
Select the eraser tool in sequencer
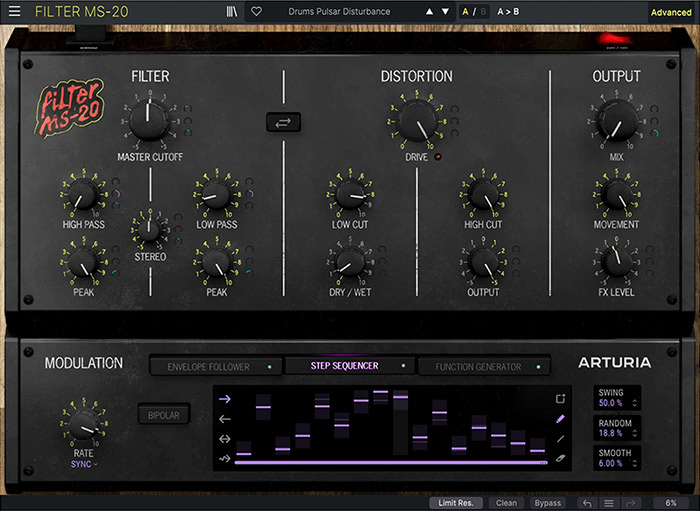[560, 458]
